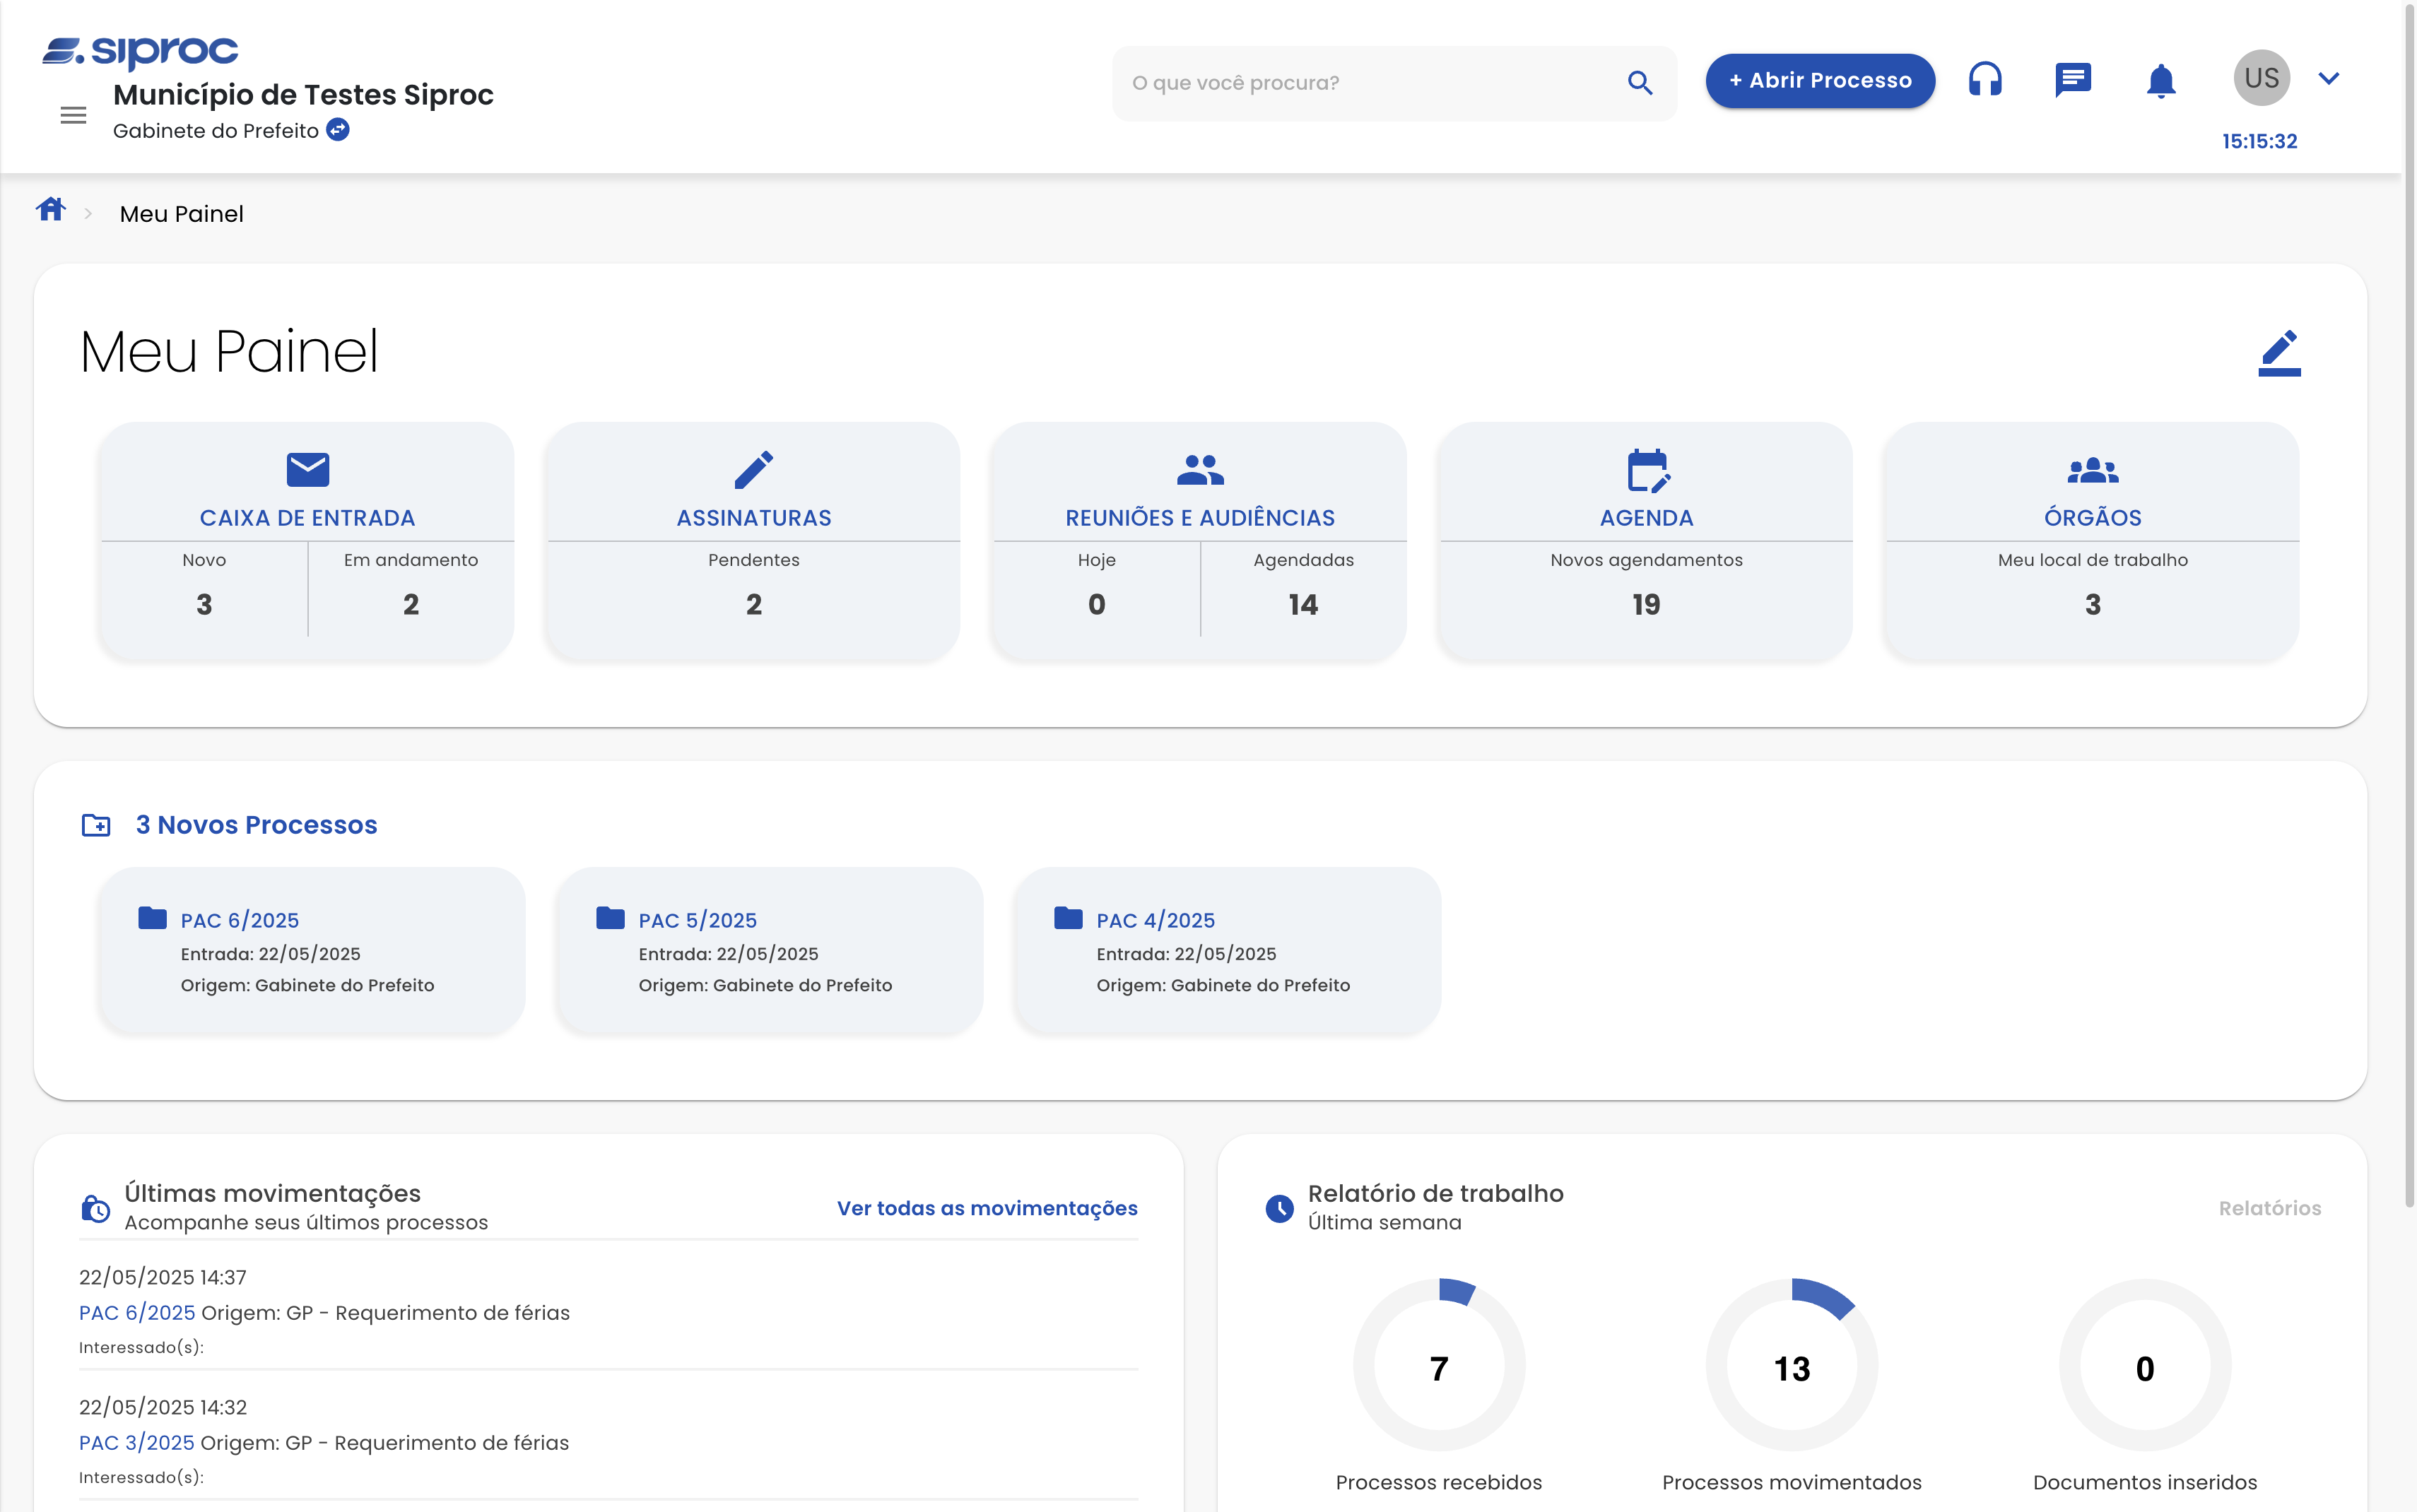Open AGENDA title
Viewport: 2417px width, 1512px height.
(1646, 518)
